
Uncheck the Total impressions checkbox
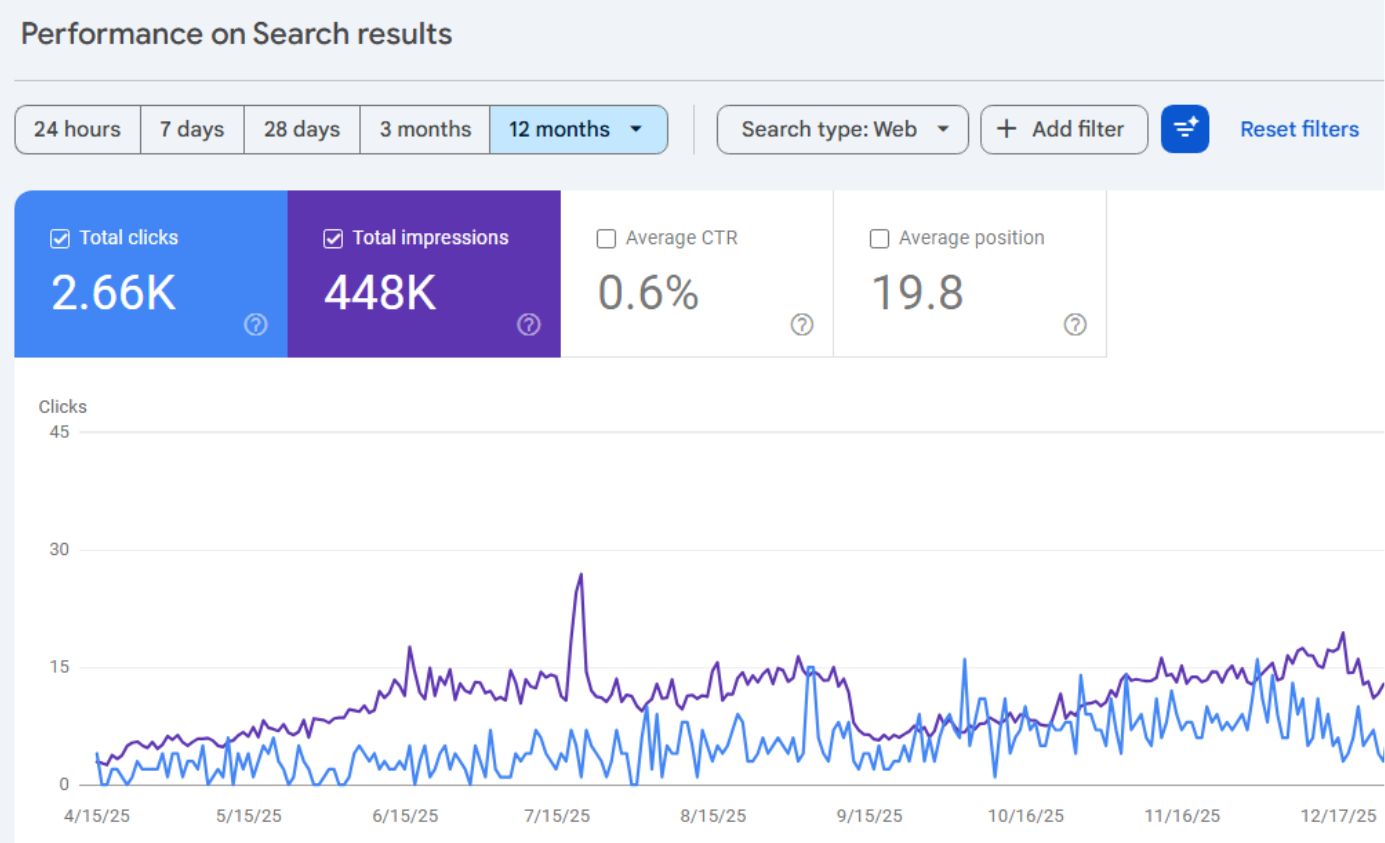click(x=333, y=239)
